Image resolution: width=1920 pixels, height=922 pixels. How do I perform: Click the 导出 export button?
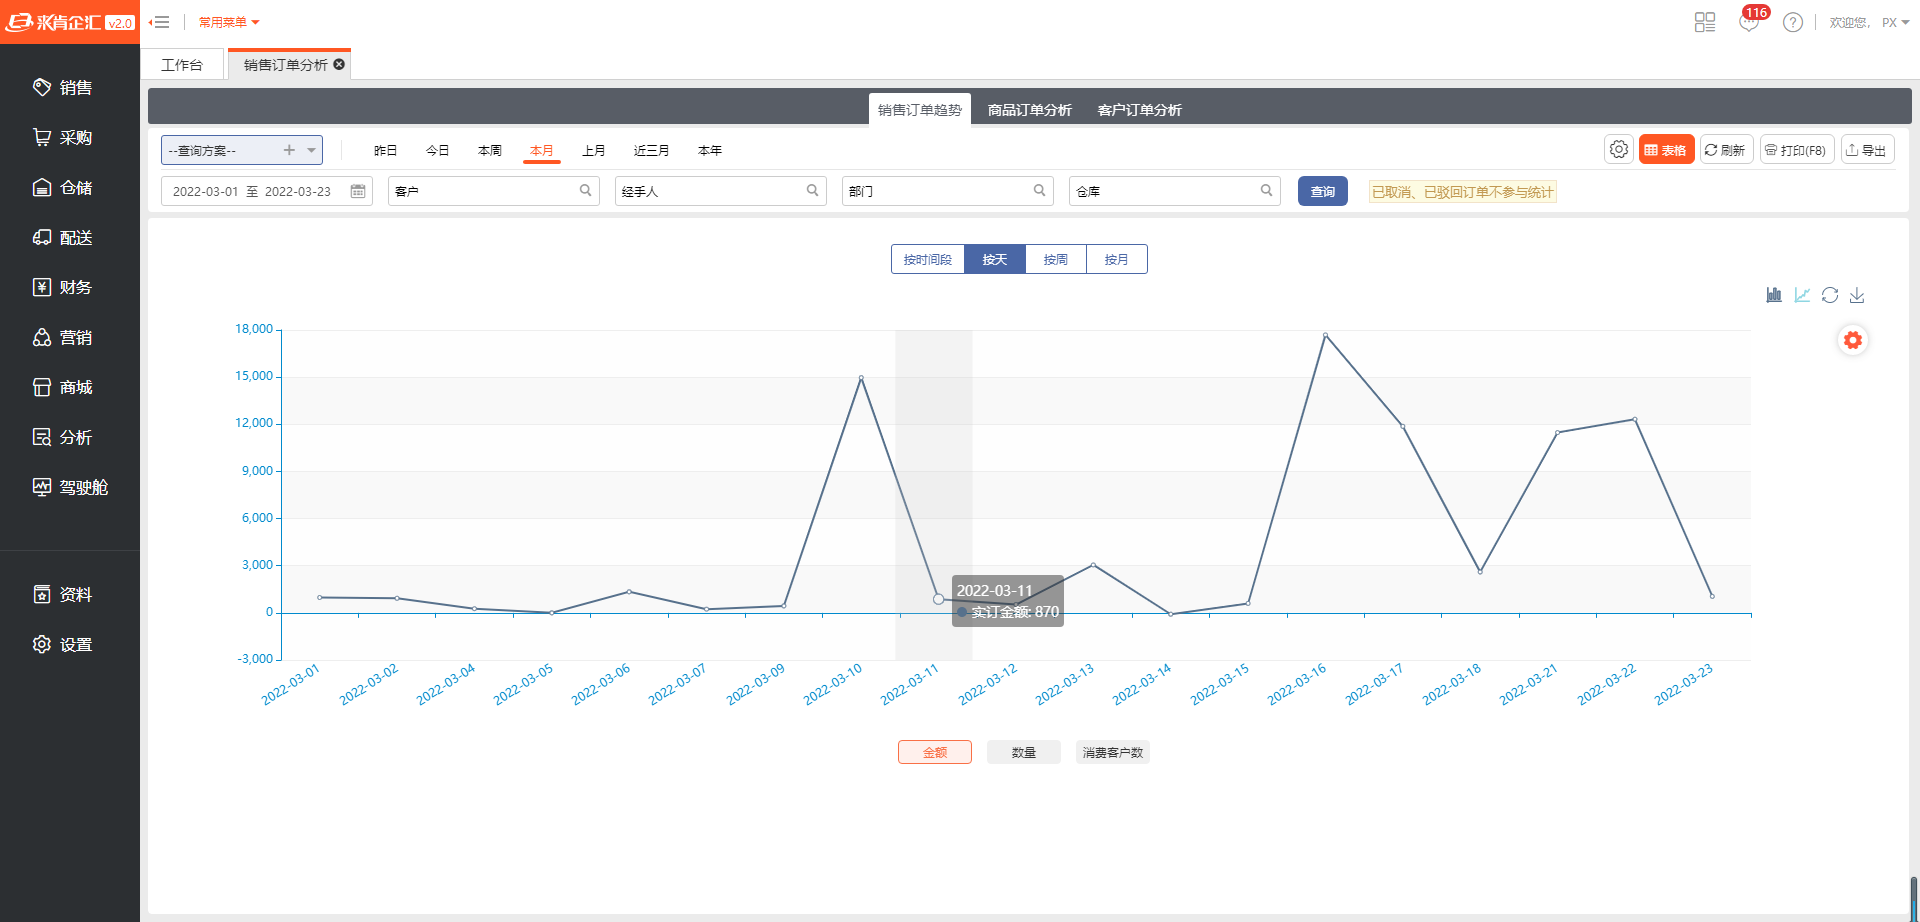(x=1867, y=150)
